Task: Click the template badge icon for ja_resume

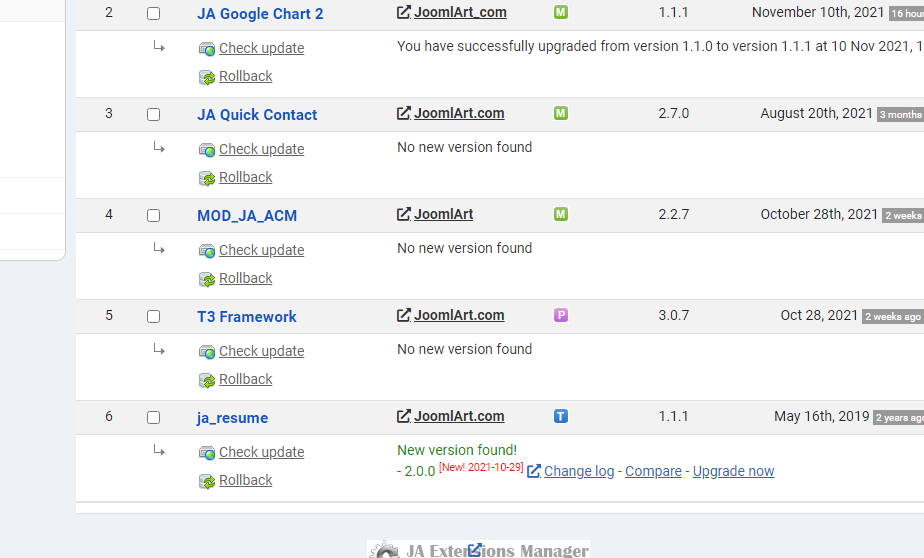Action: point(561,416)
